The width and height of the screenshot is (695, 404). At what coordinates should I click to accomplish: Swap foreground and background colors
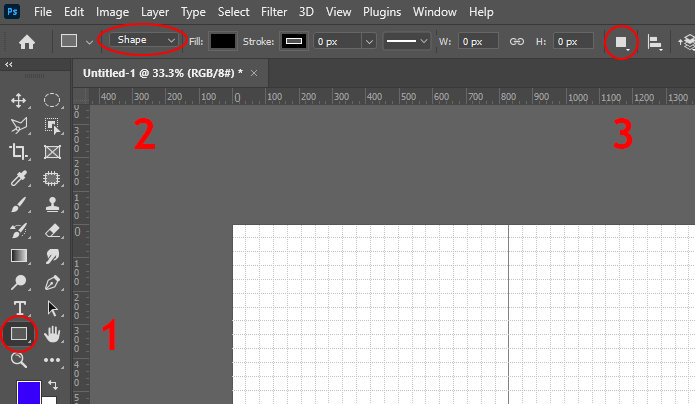coord(52,384)
